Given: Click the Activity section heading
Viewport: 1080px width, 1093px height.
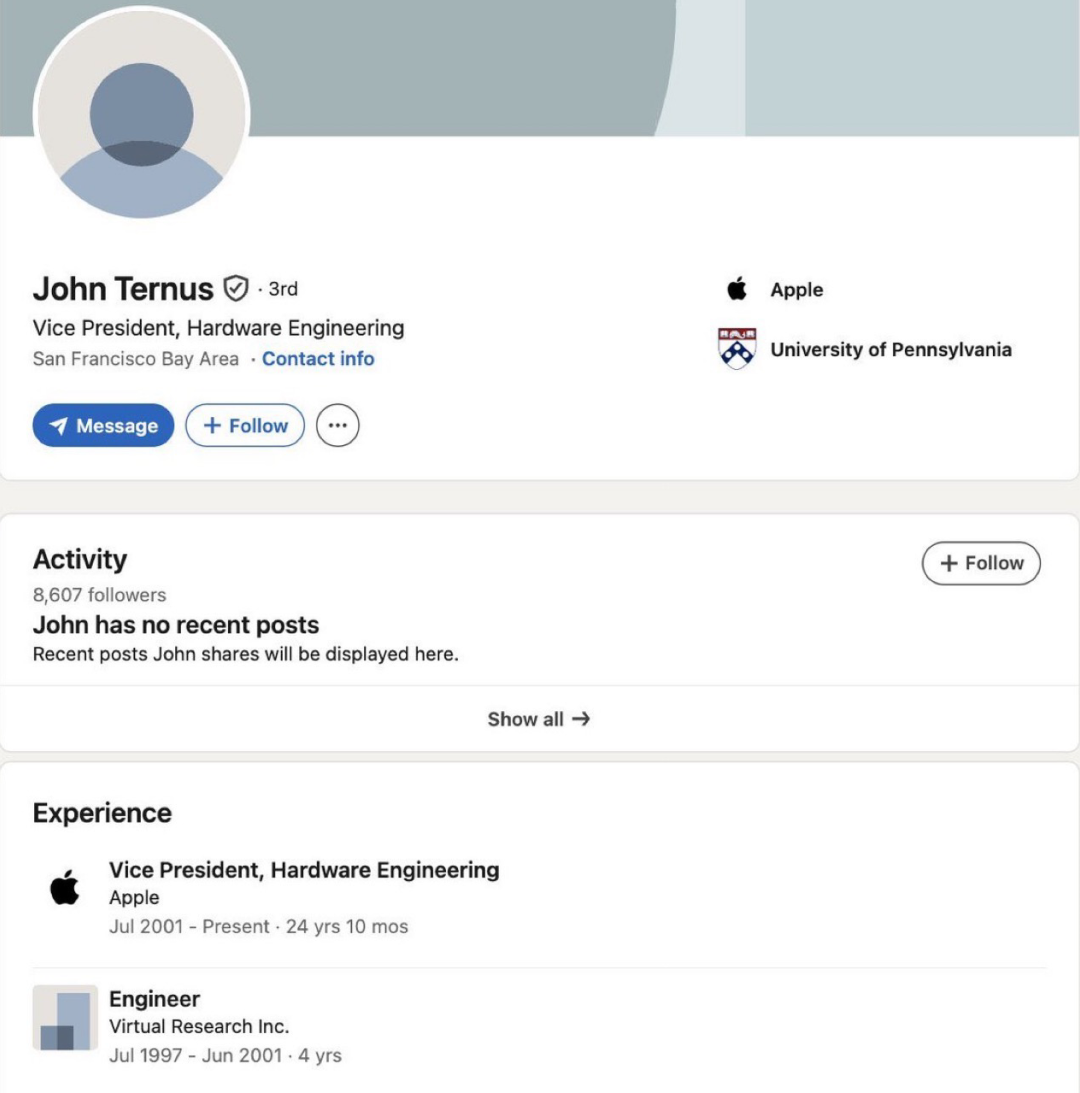Looking at the screenshot, I should [79, 559].
